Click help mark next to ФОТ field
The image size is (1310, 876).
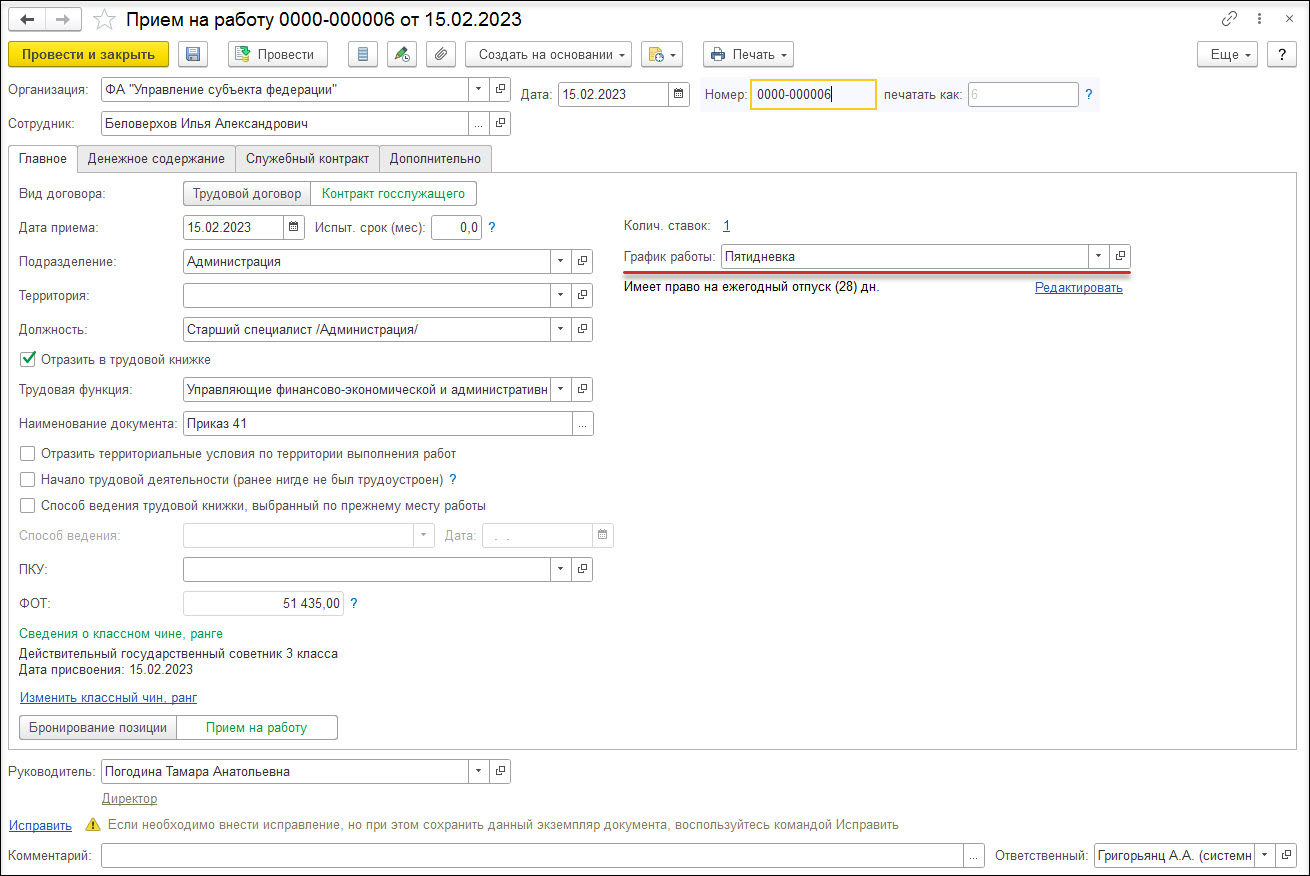354,603
